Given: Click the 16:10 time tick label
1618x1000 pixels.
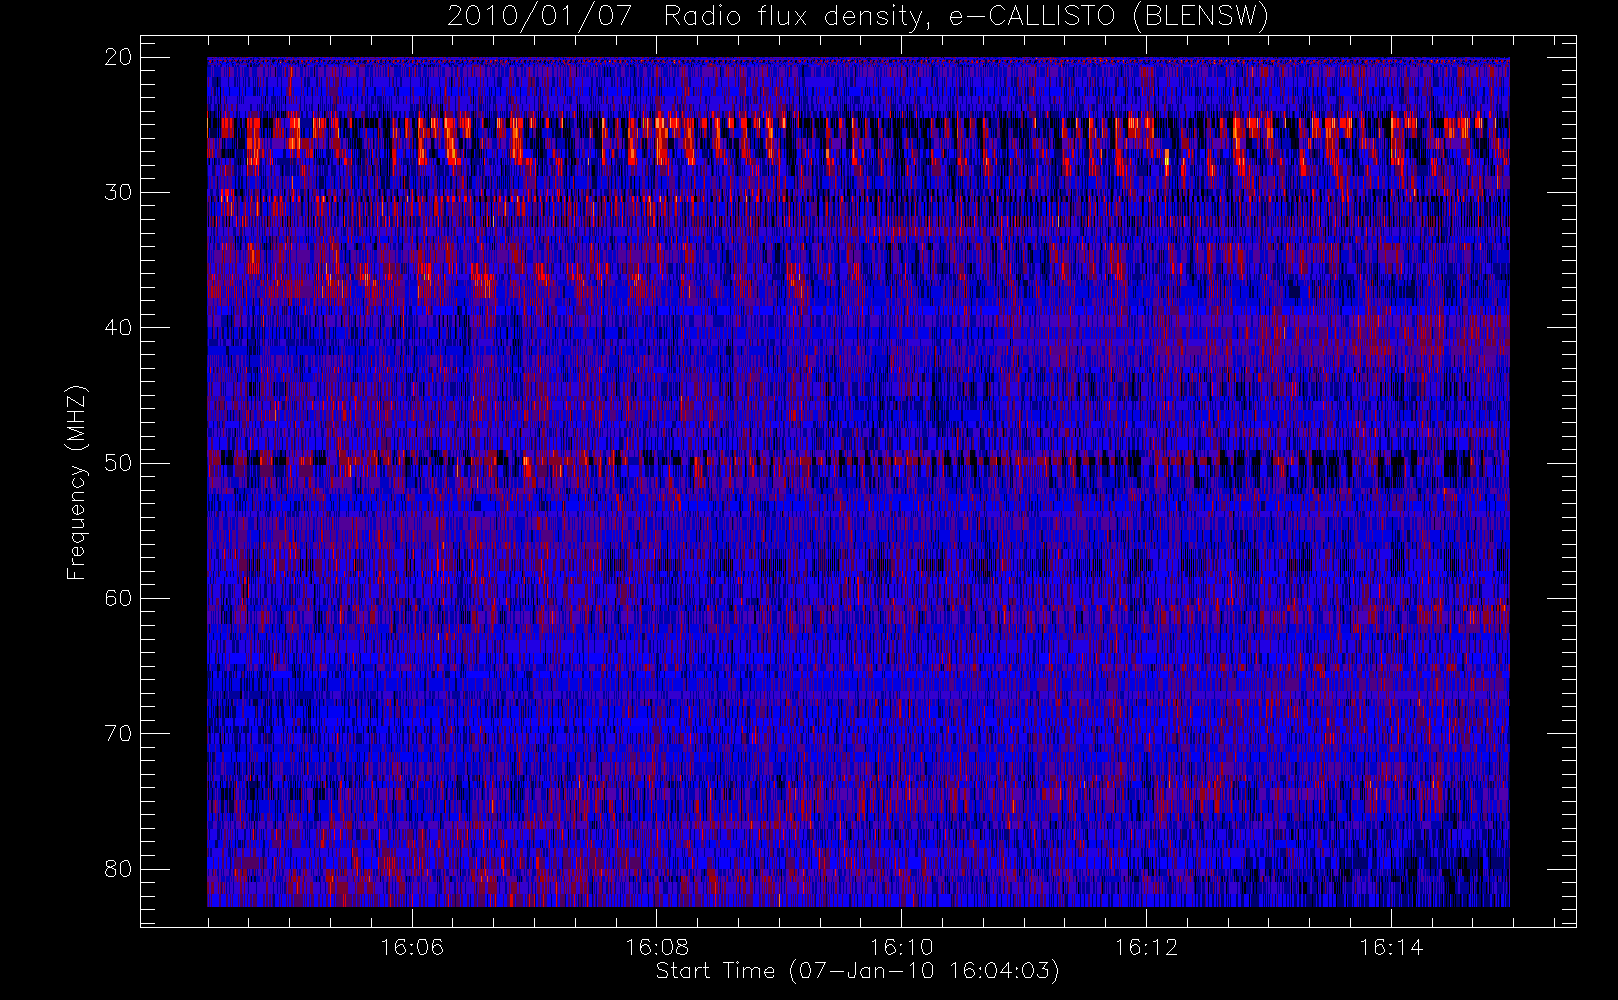Looking at the screenshot, I should (x=901, y=946).
